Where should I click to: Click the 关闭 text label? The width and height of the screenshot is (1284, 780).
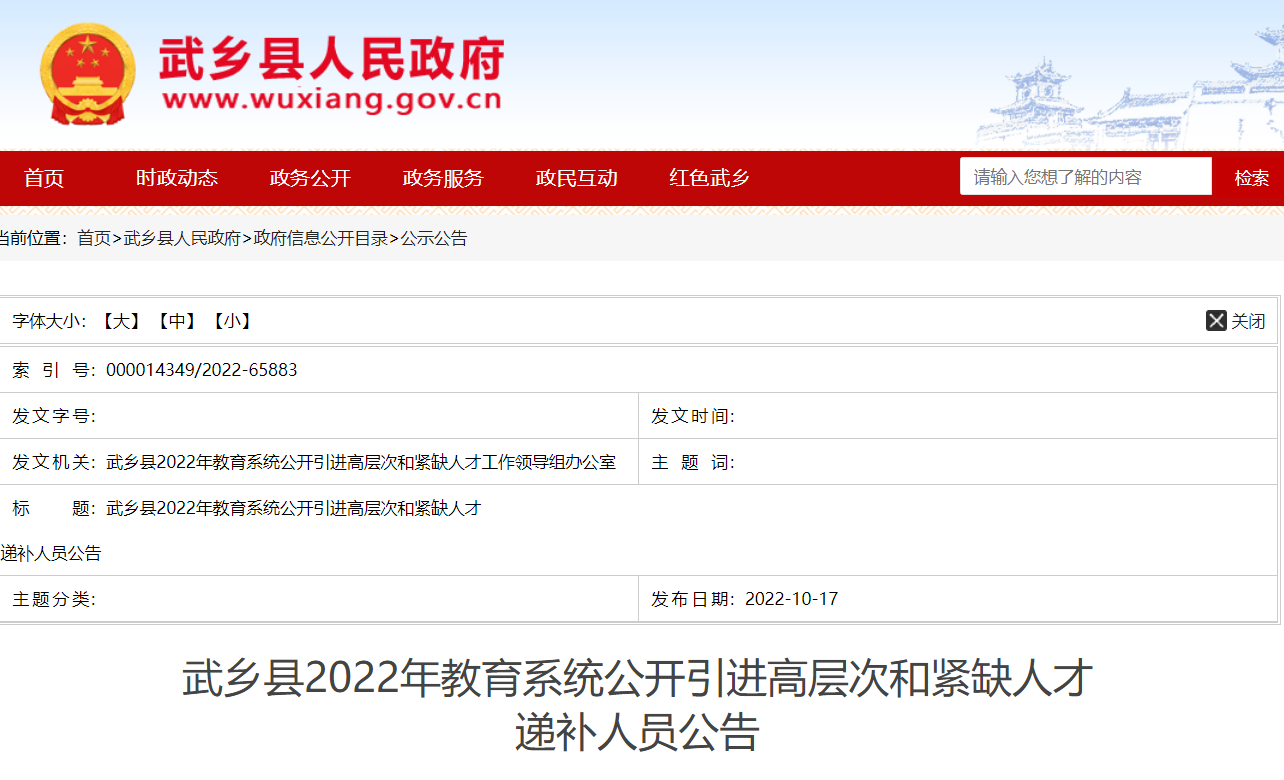coord(1248,321)
